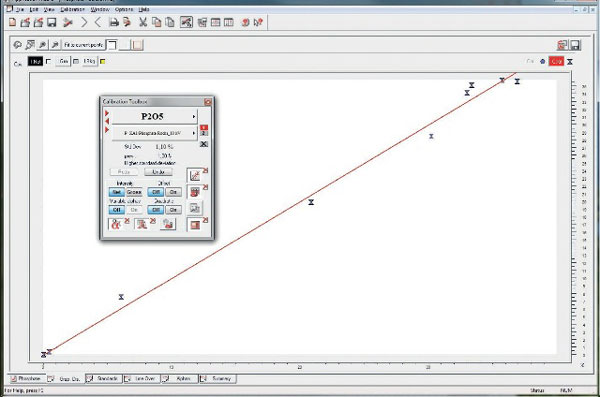600x397 pixels.
Task: Open the Calibration menu
Action: click(72, 9)
